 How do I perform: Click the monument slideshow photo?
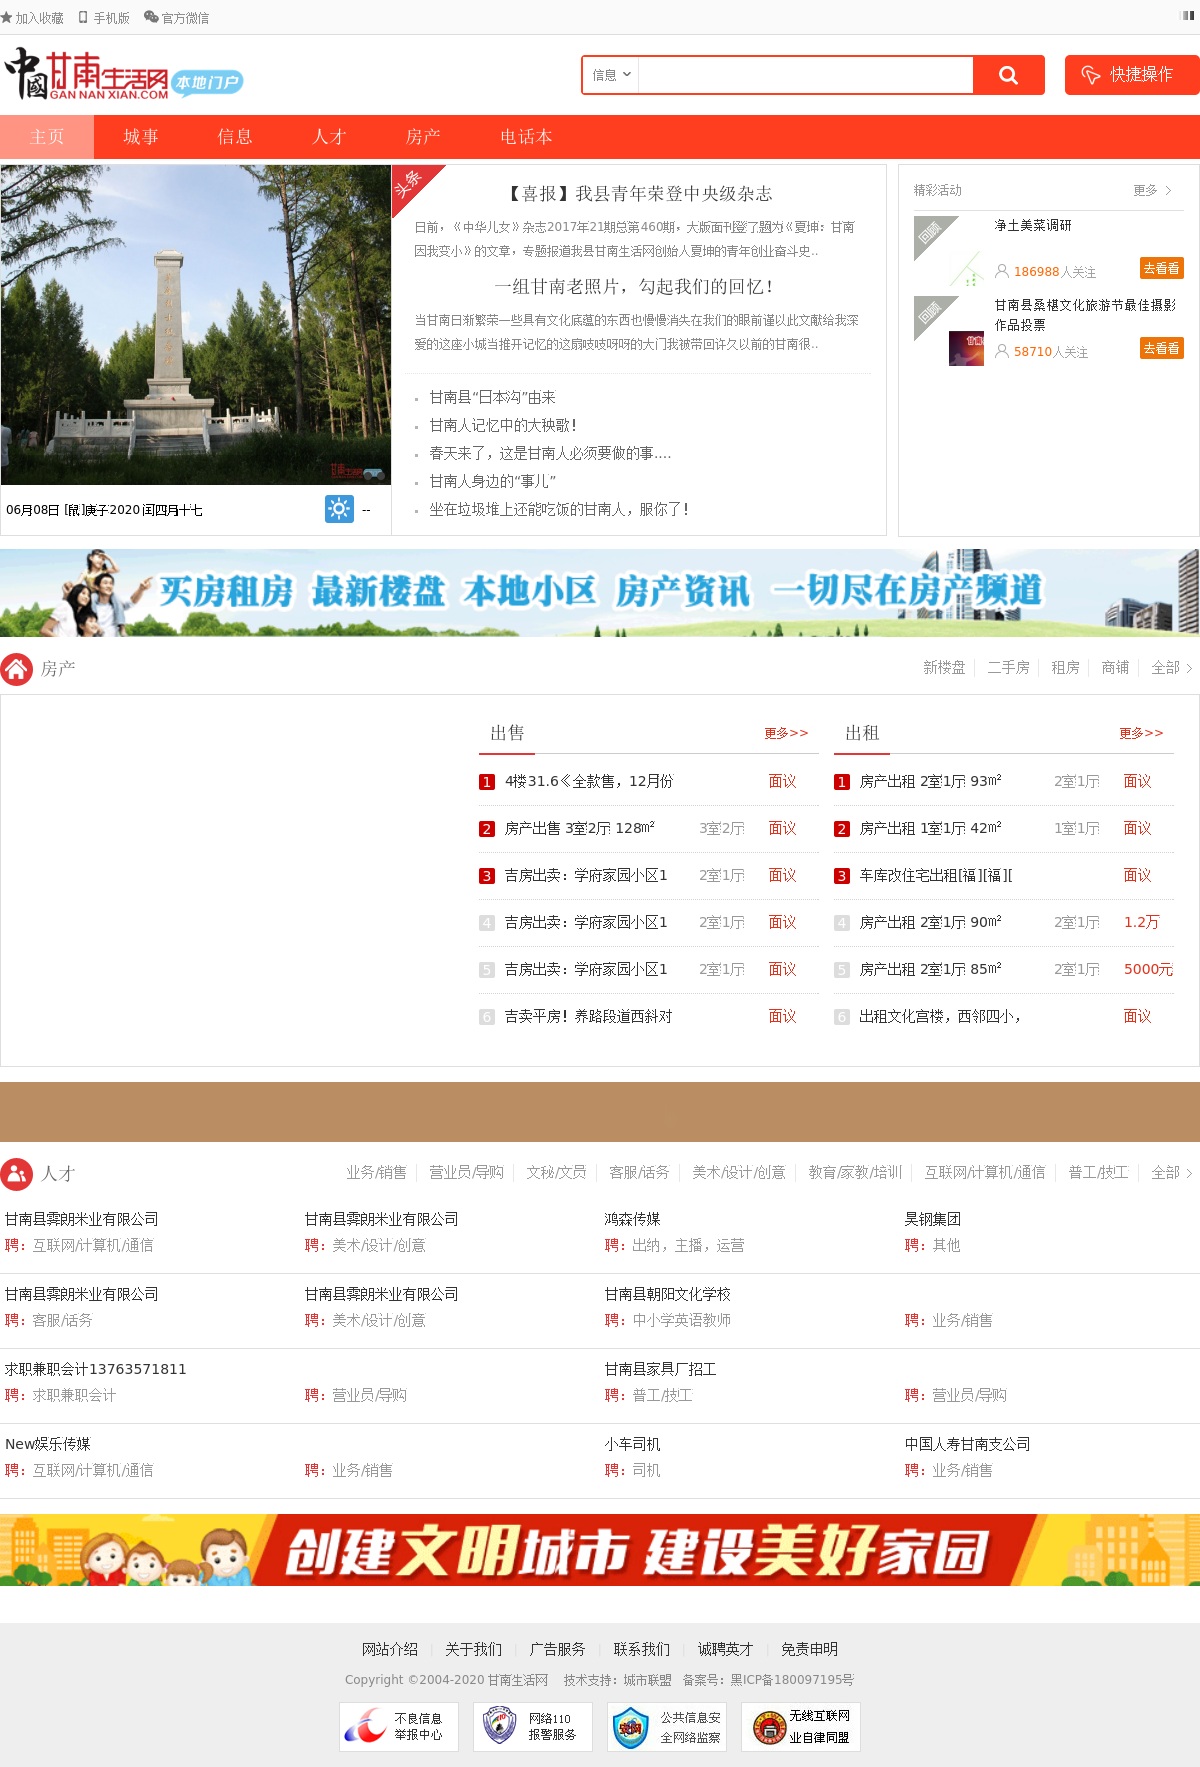coord(195,325)
